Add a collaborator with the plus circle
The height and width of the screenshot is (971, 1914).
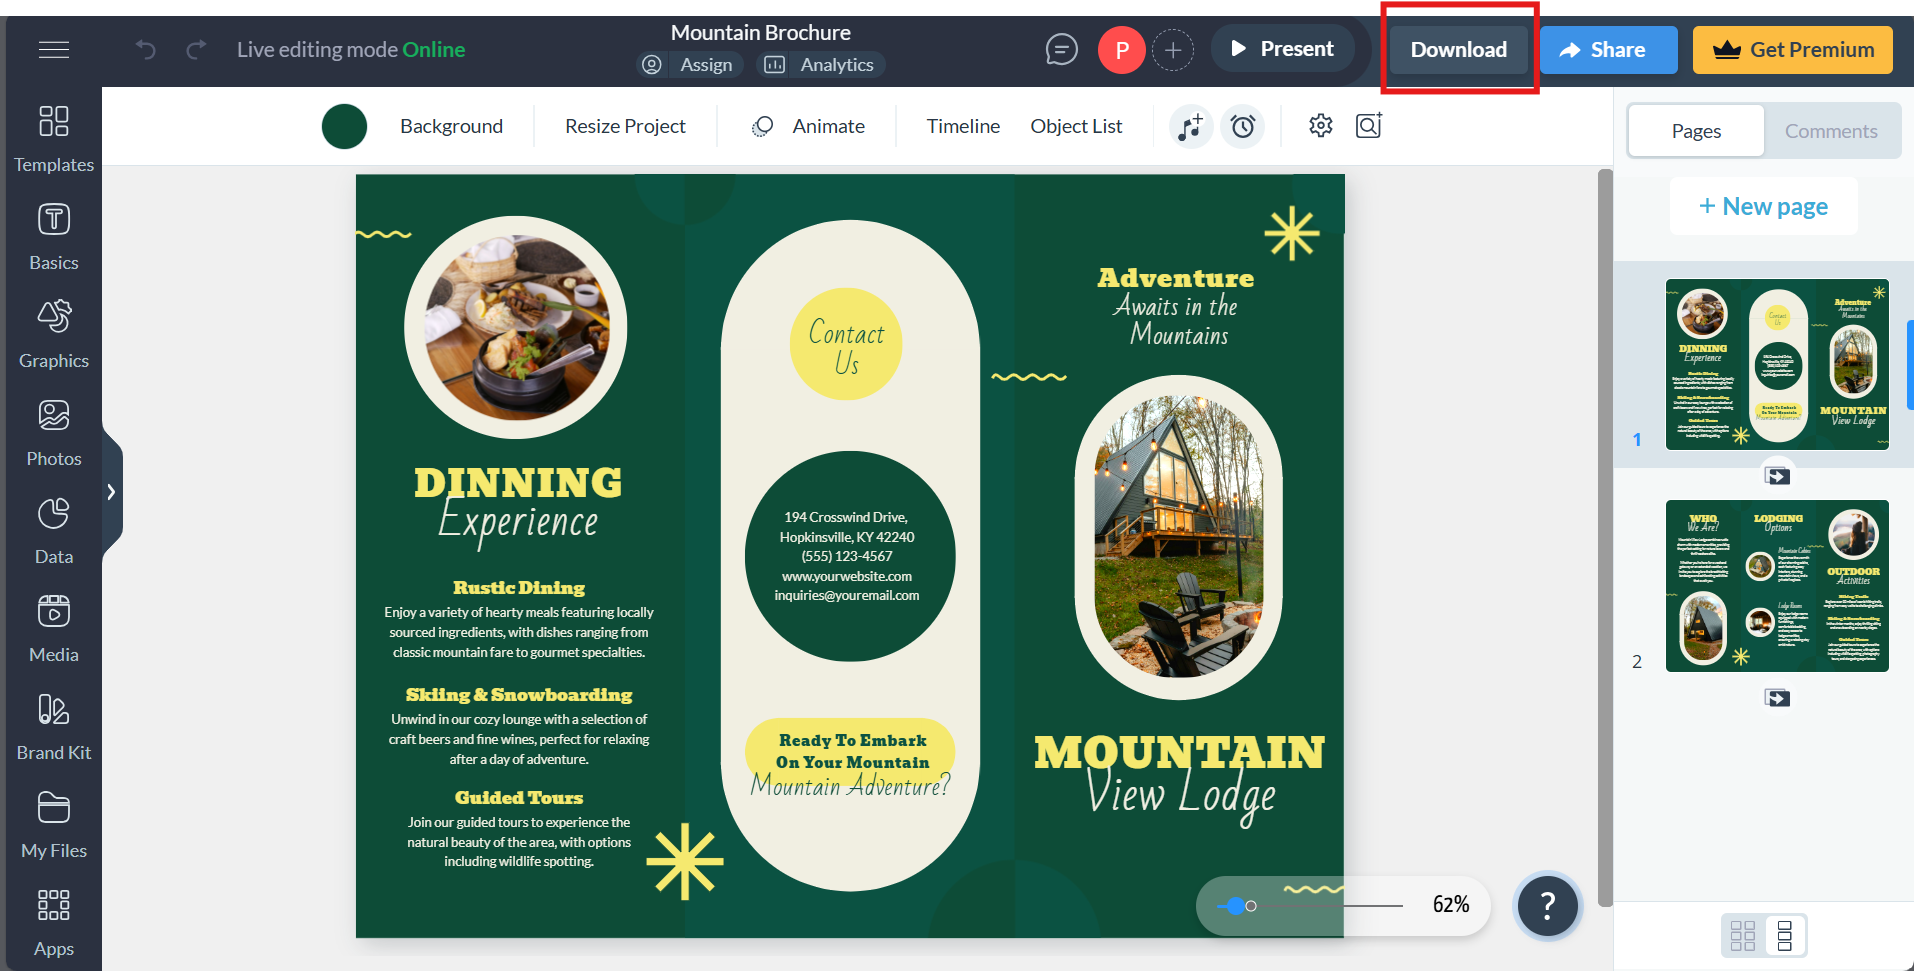[1173, 50]
